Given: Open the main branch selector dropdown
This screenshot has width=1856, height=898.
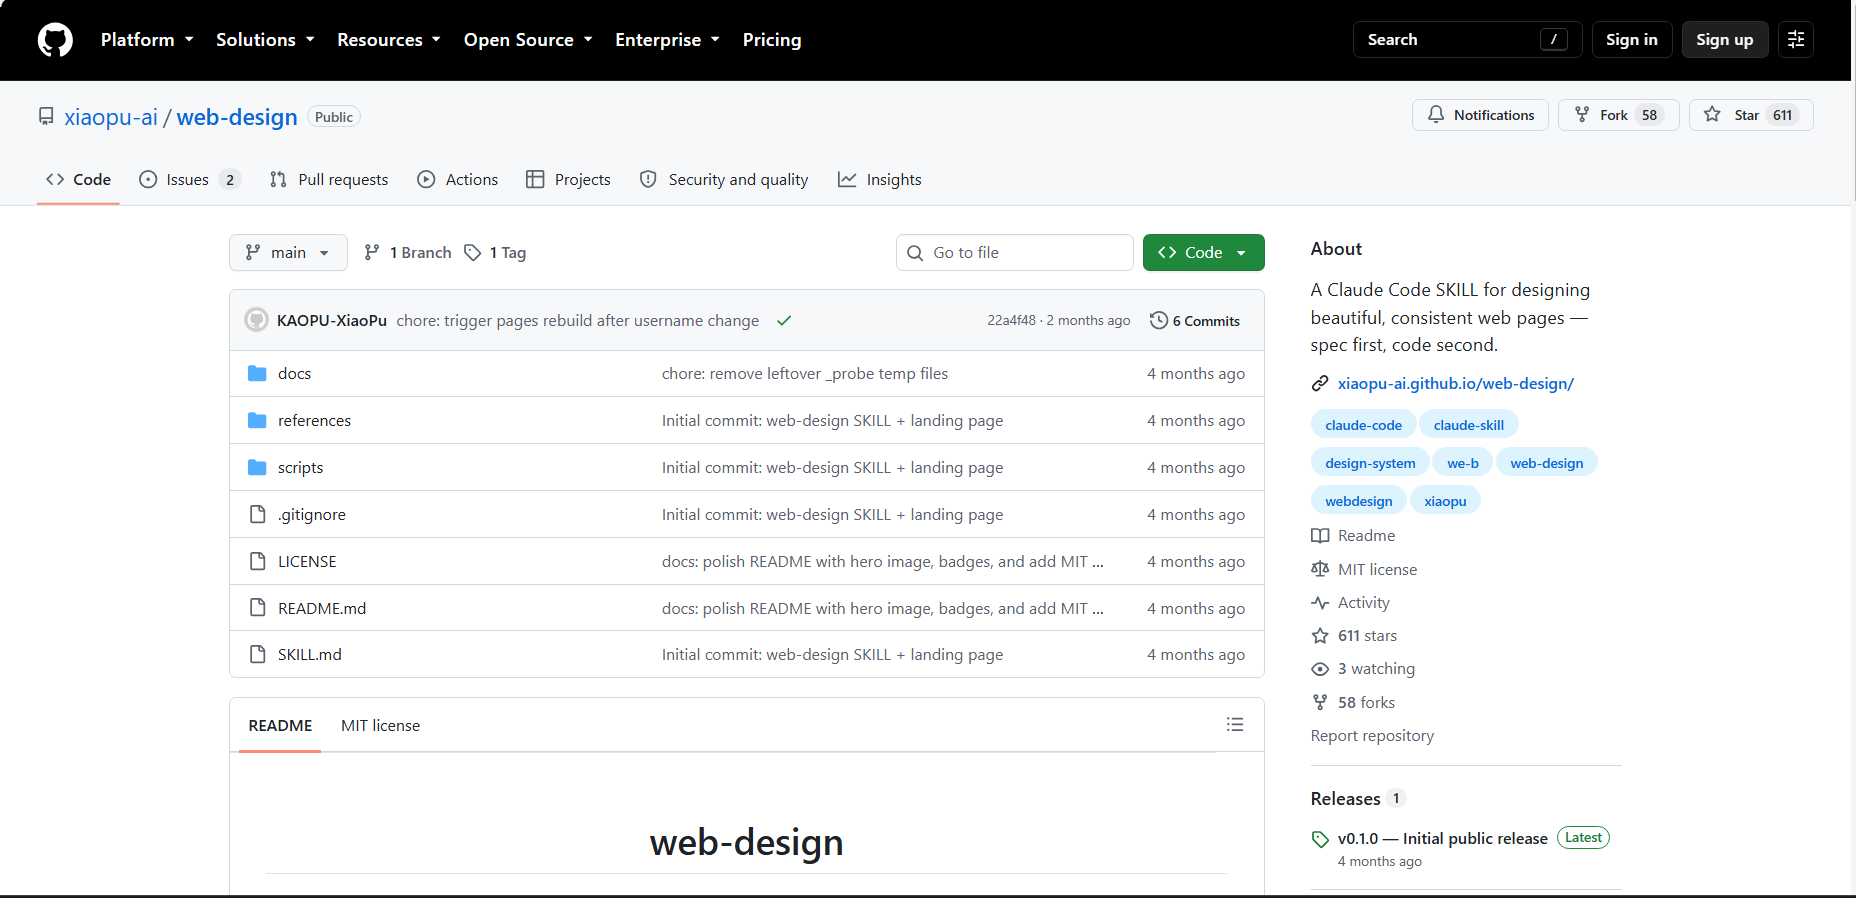Looking at the screenshot, I should coord(288,253).
